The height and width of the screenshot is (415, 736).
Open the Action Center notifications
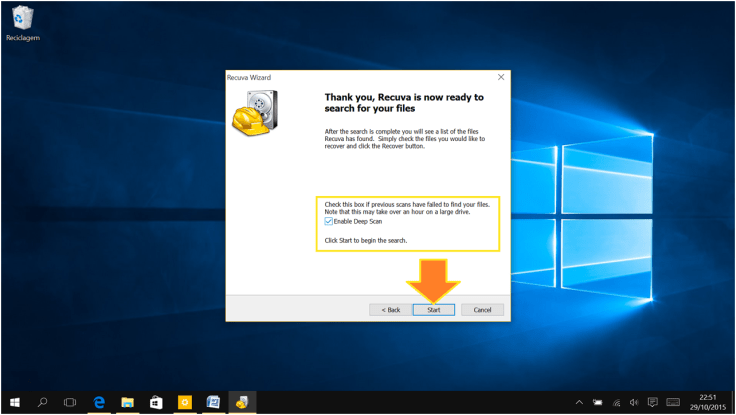(652, 402)
